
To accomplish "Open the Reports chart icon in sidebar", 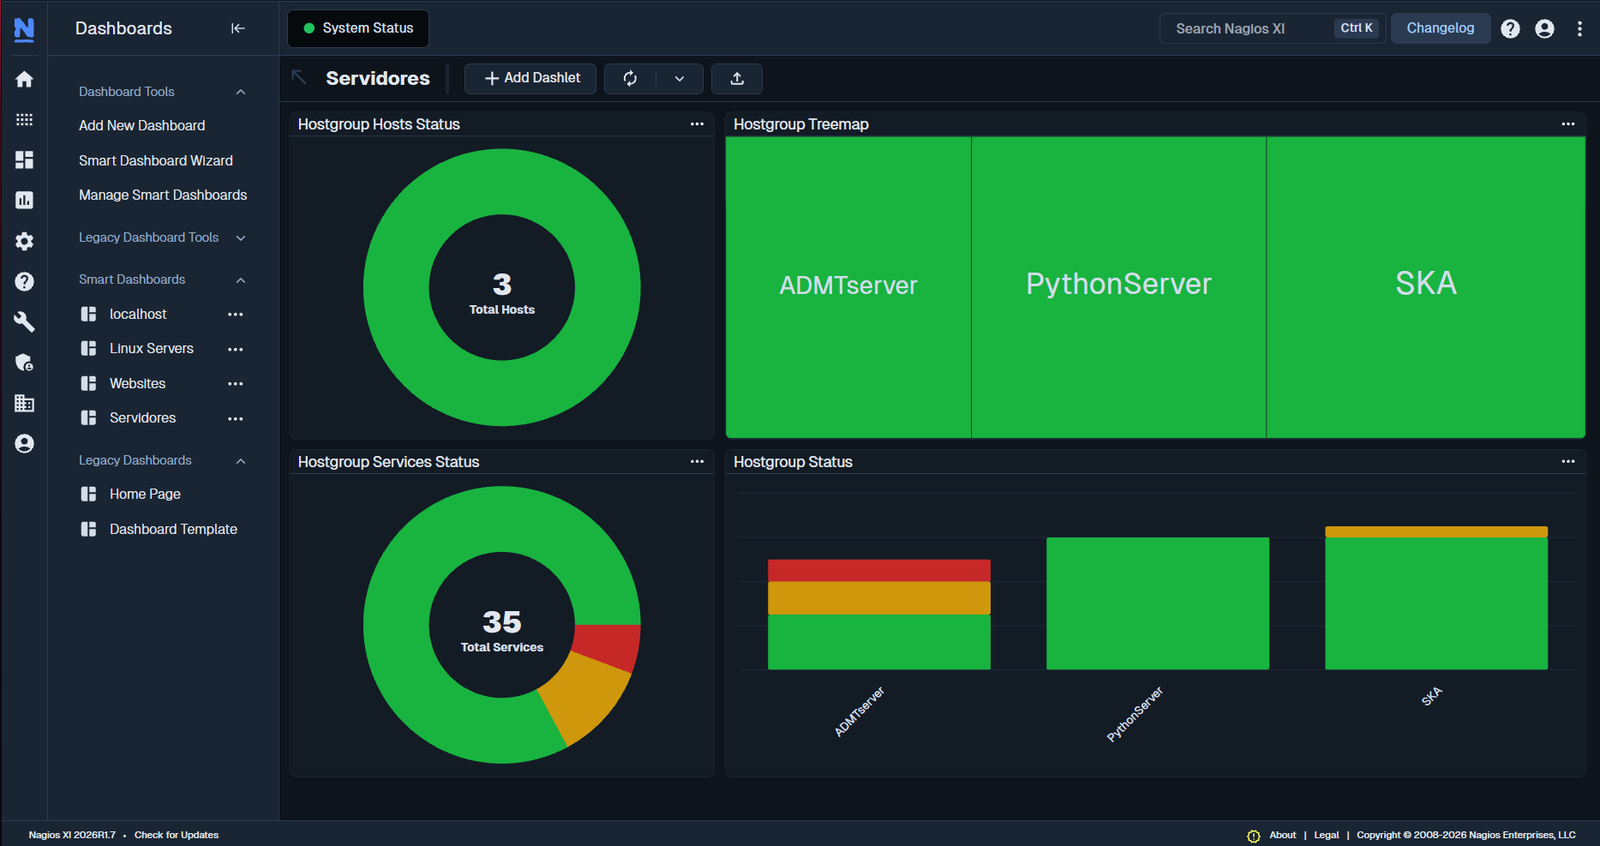I will (24, 200).
